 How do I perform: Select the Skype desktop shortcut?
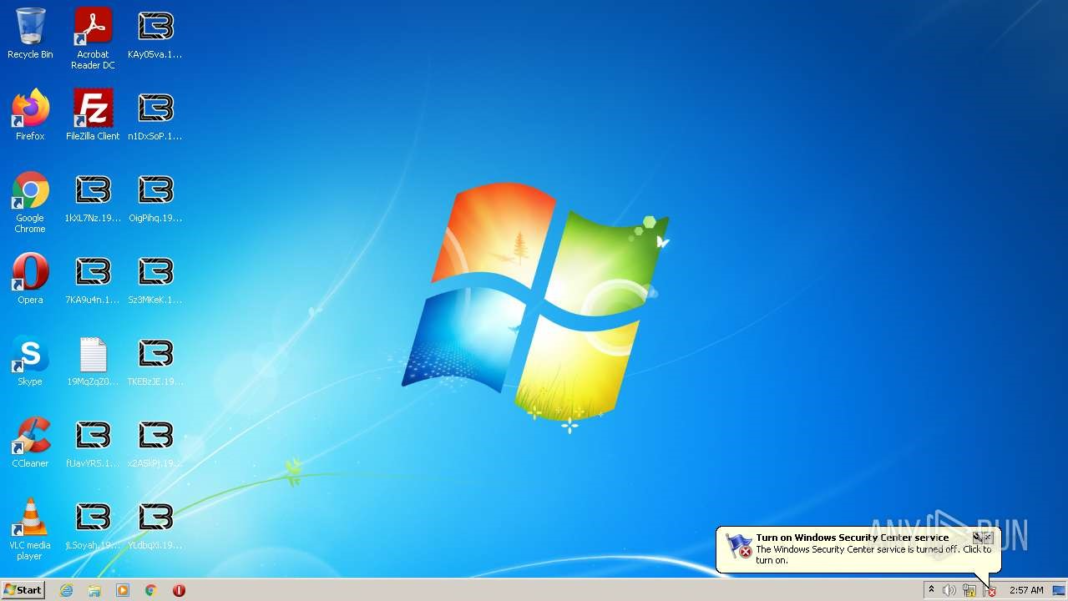30,360
